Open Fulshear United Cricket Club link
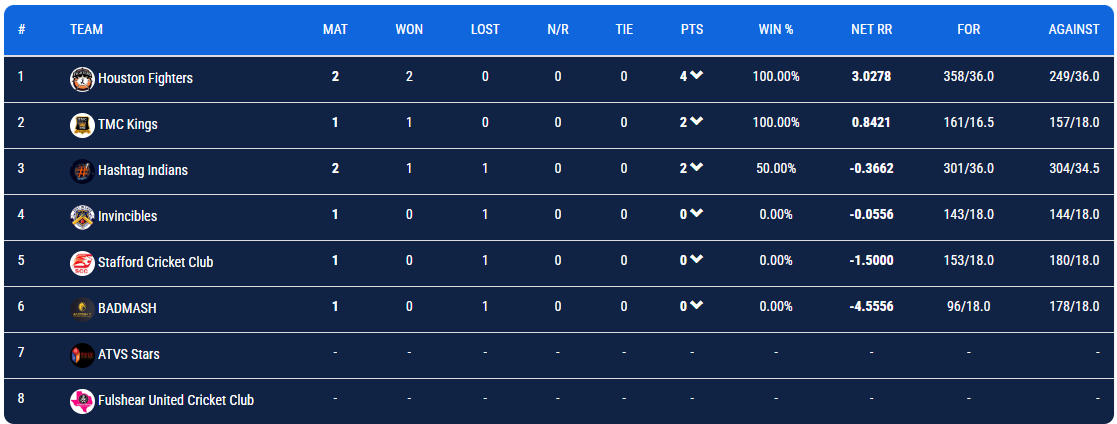 pos(176,400)
